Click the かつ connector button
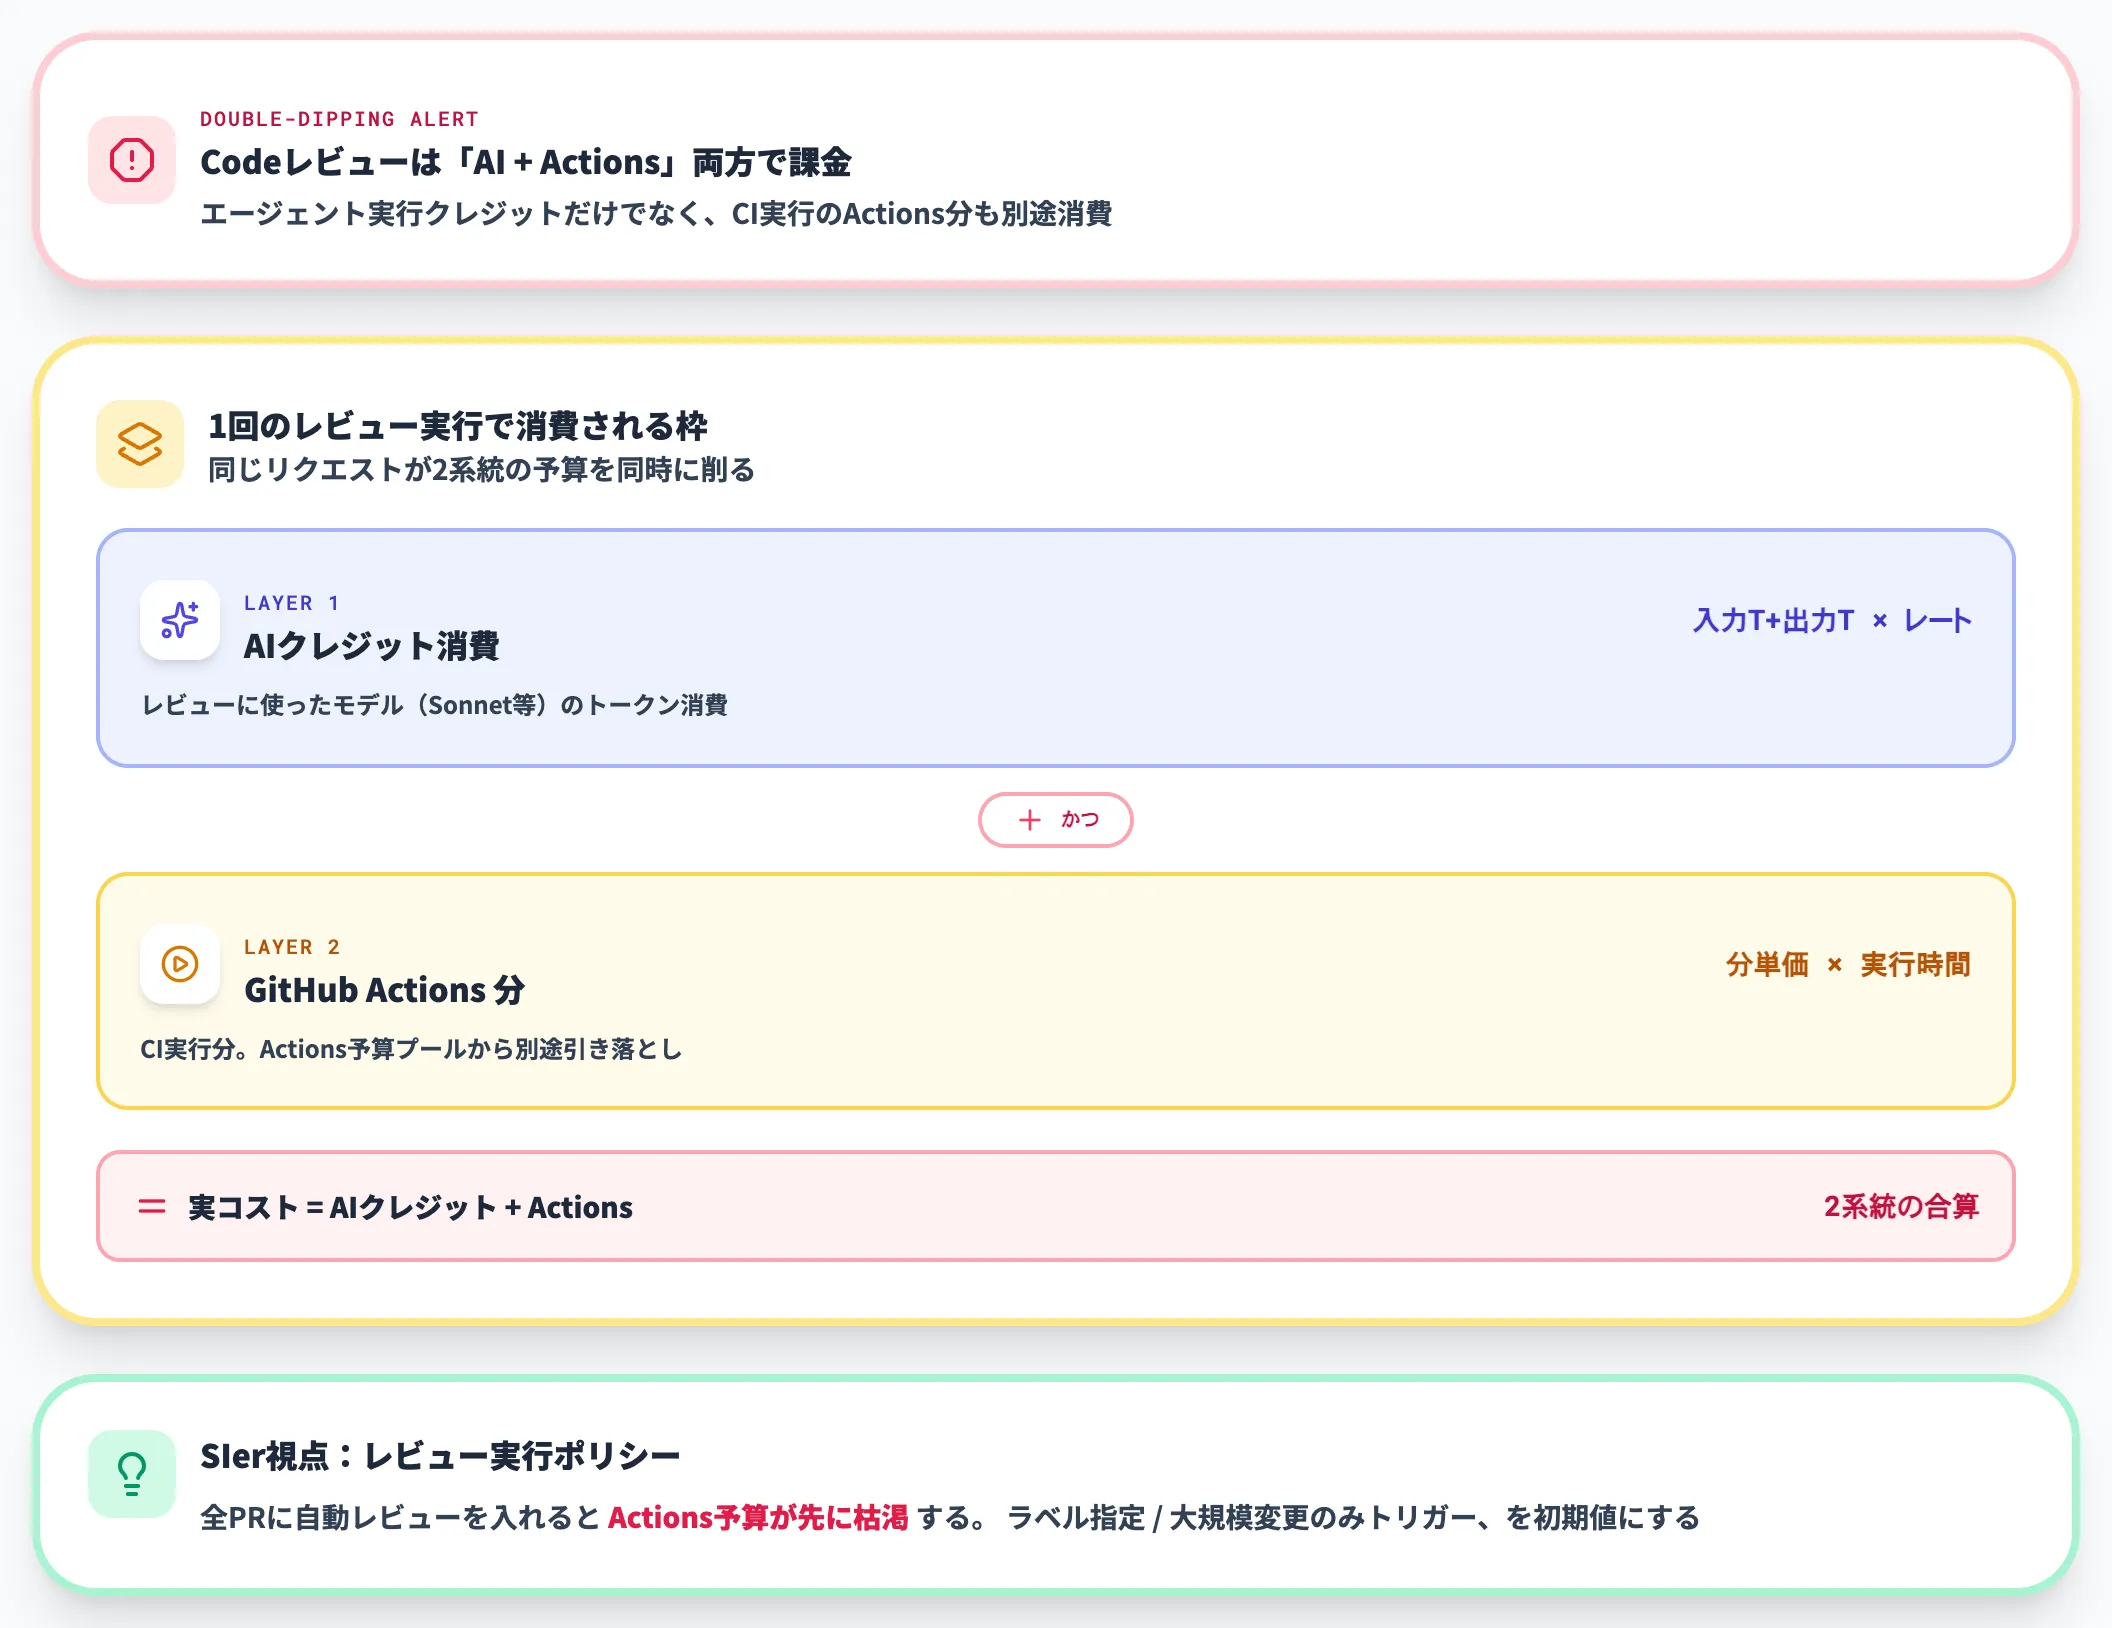2112x1628 pixels. click(1055, 819)
